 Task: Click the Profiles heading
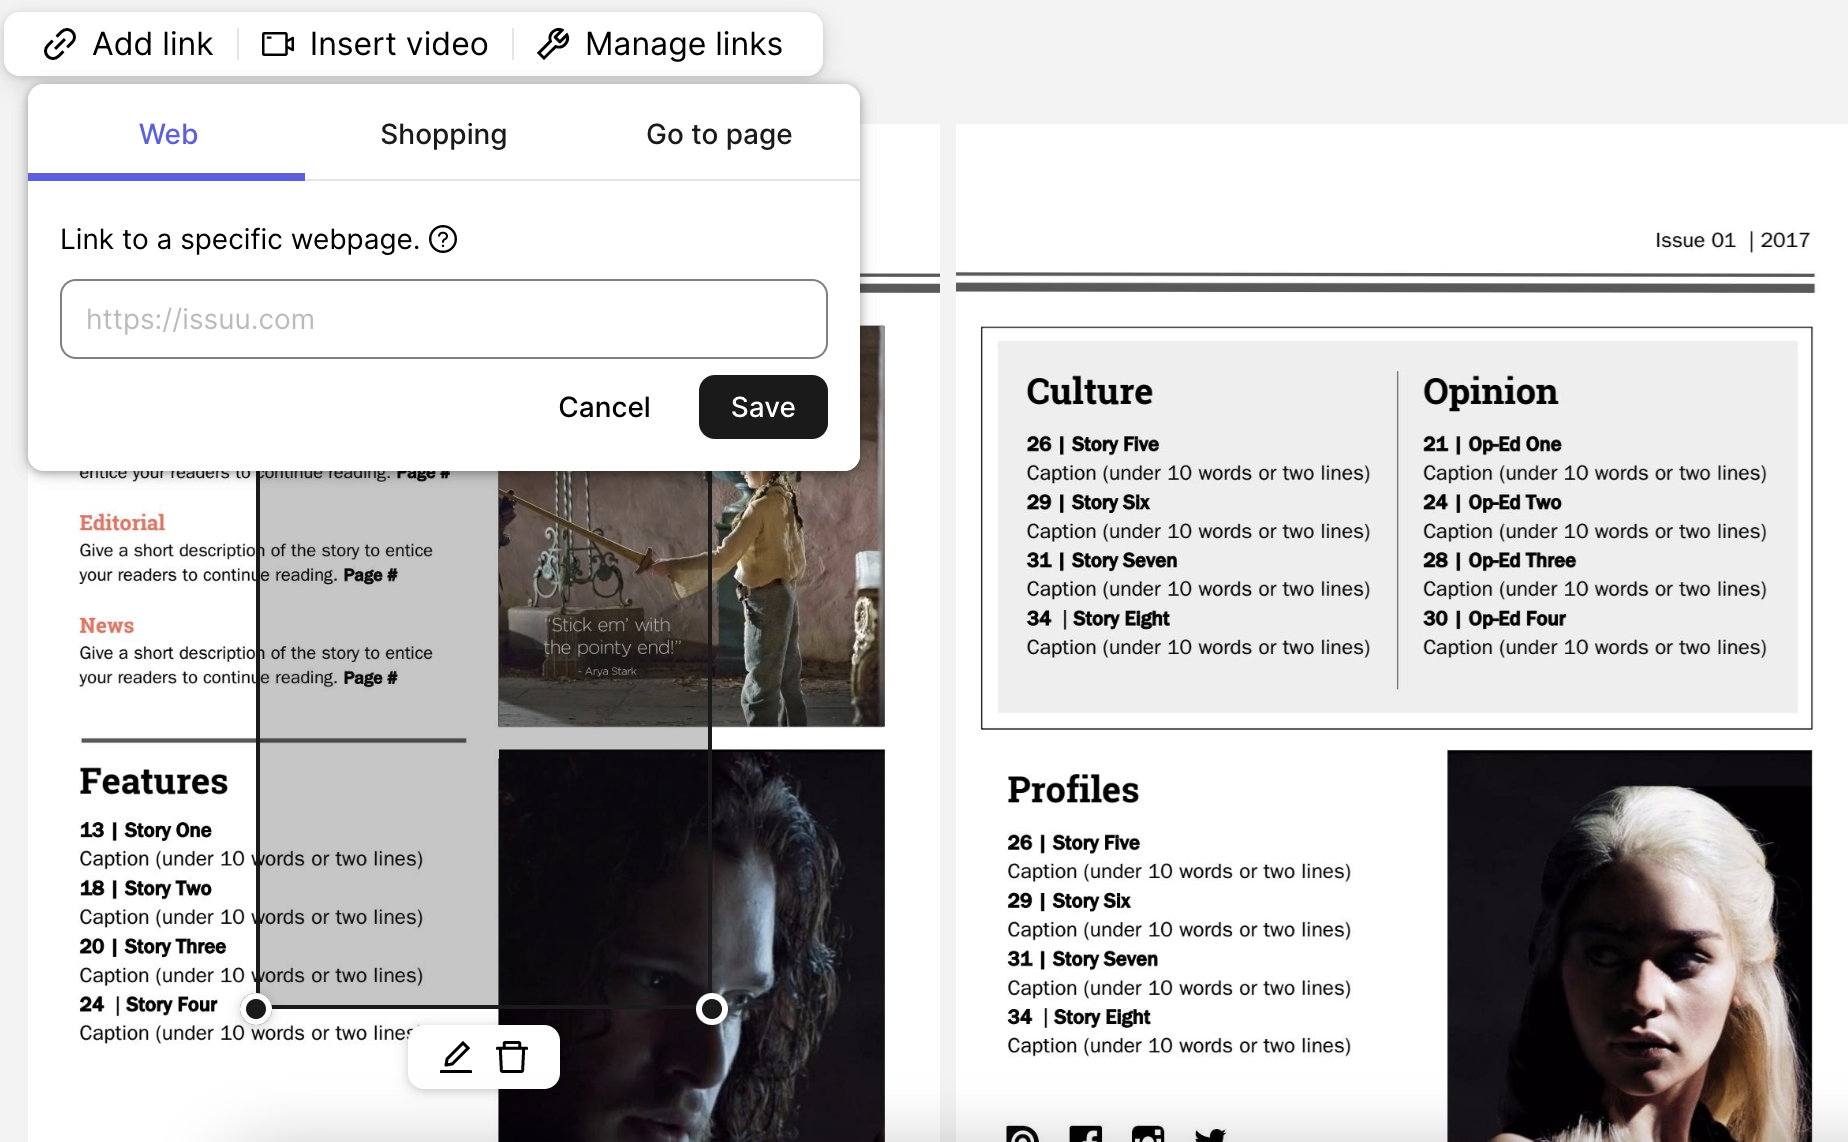[x=1073, y=789]
